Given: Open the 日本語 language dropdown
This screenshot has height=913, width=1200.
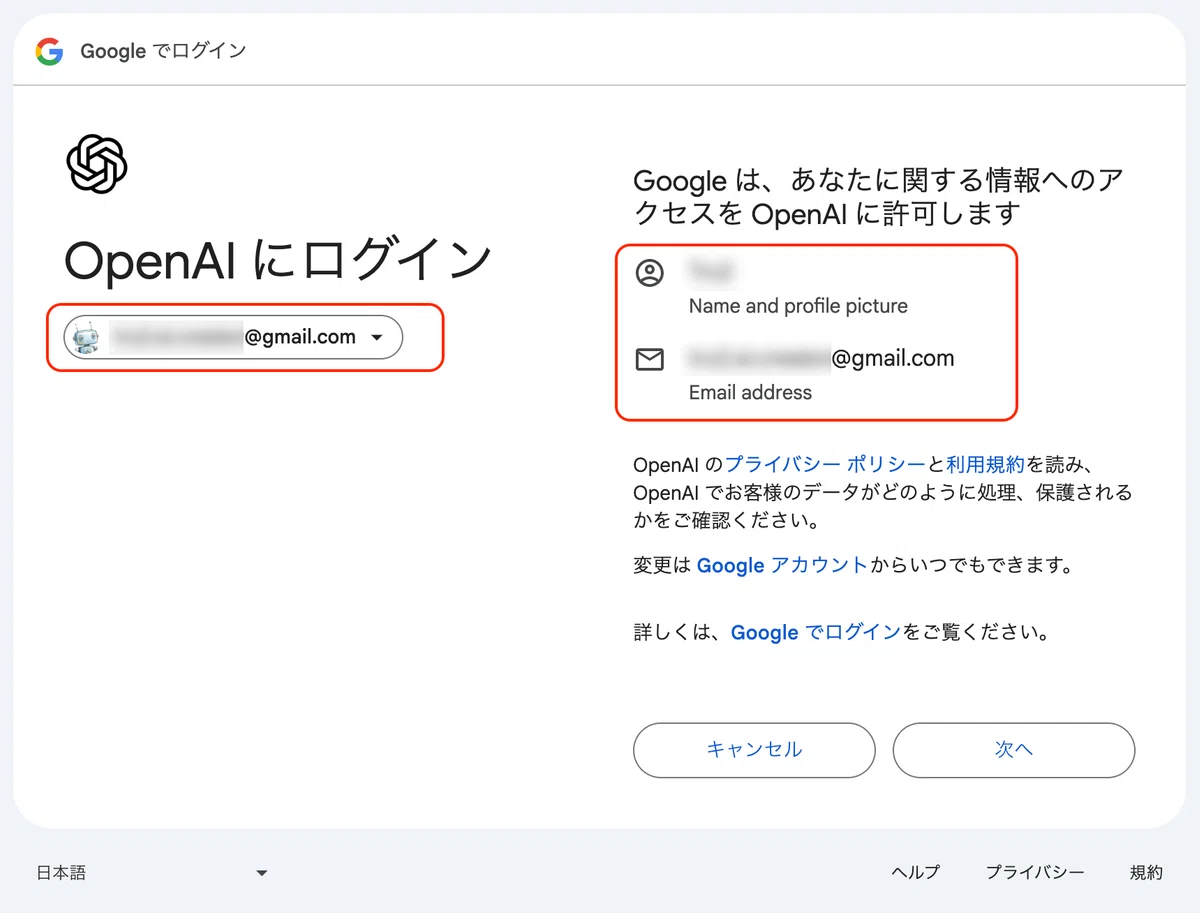Looking at the screenshot, I should point(152,873).
